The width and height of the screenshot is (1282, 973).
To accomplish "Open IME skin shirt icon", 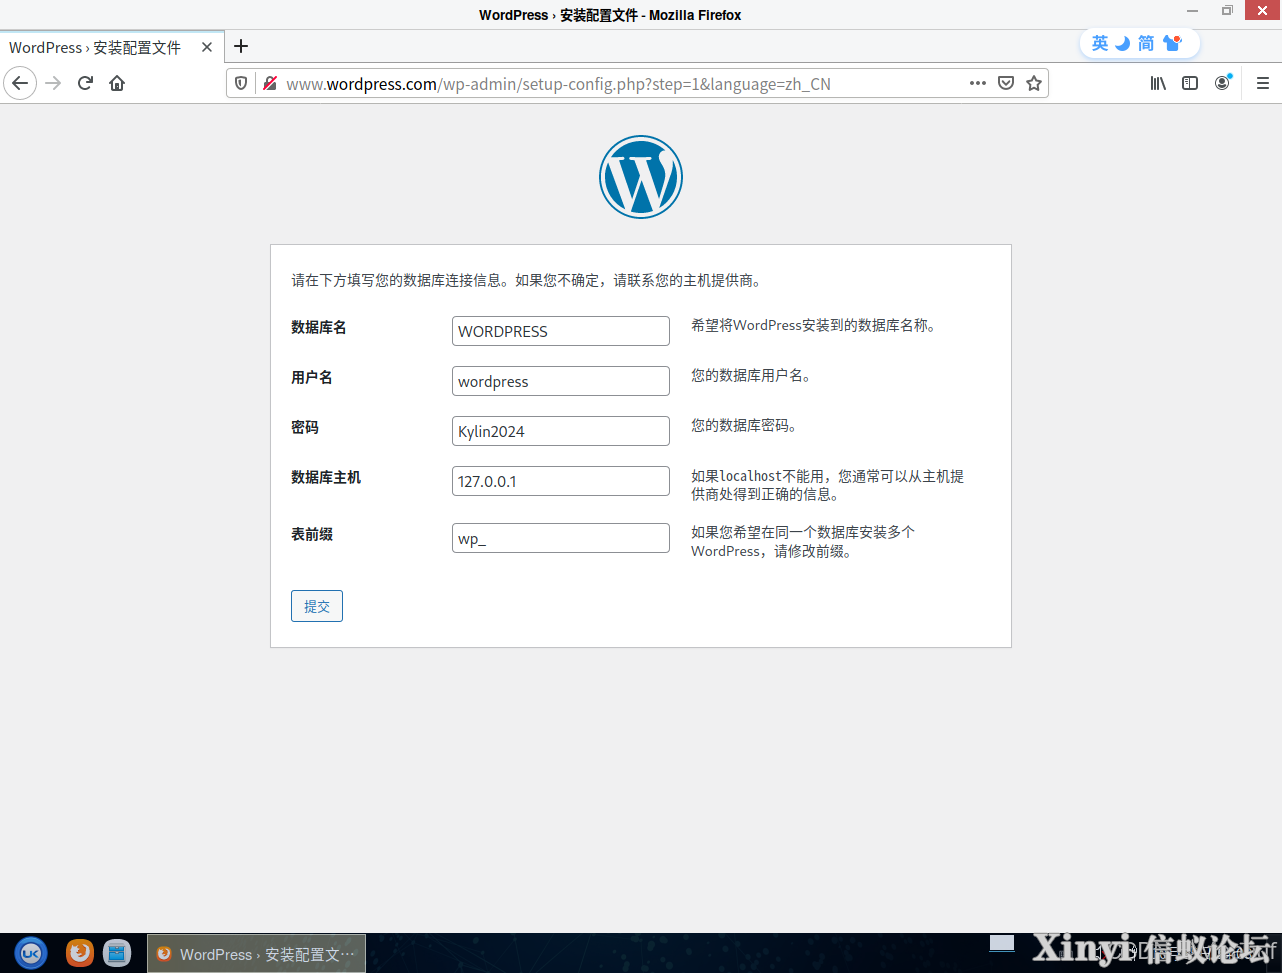I will 1173,43.
